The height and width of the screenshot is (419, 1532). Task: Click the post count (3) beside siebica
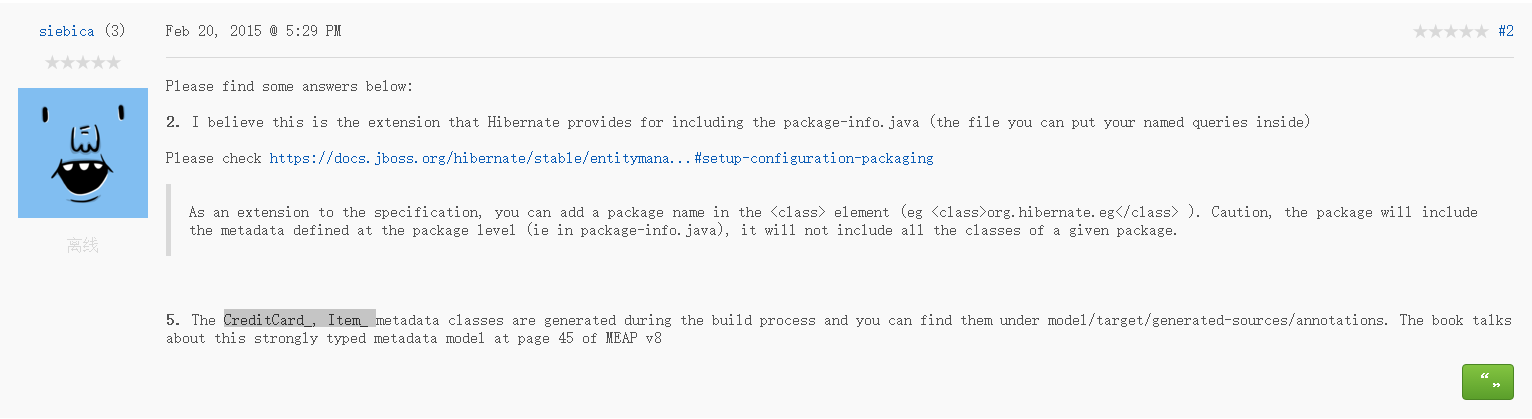coord(115,31)
